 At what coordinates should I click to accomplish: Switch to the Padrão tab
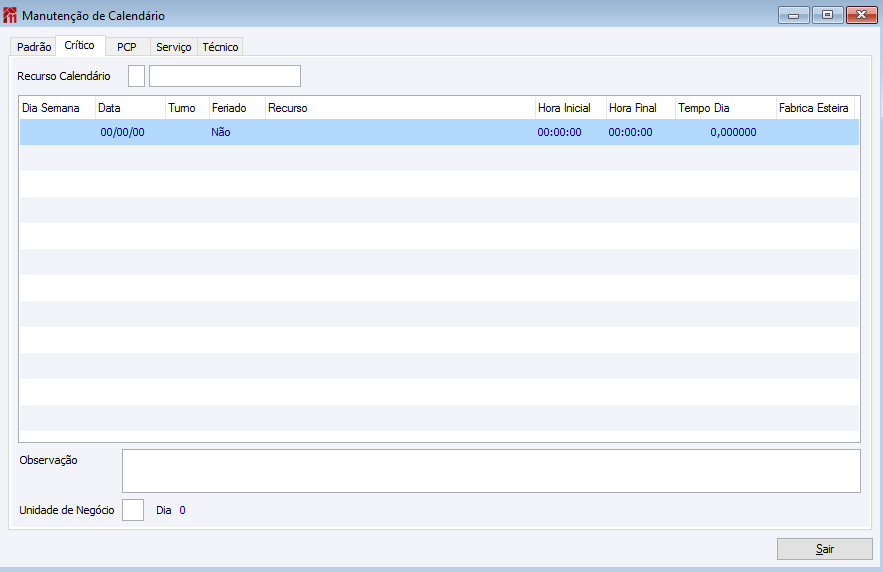[x=34, y=47]
